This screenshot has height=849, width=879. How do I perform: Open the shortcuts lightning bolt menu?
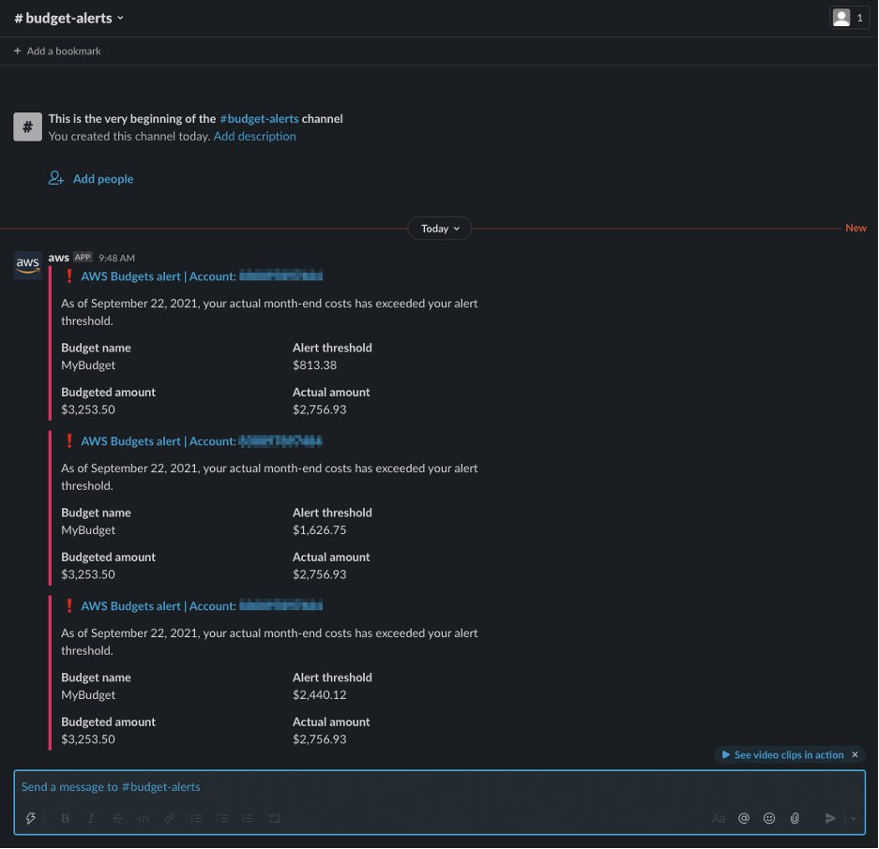pos(31,818)
